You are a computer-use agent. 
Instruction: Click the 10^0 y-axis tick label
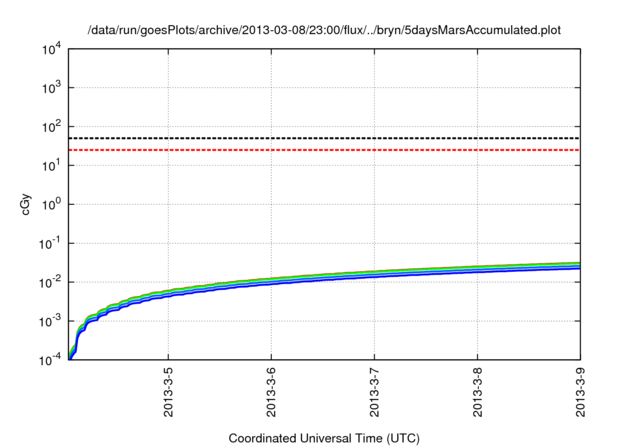click(x=51, y=204)
